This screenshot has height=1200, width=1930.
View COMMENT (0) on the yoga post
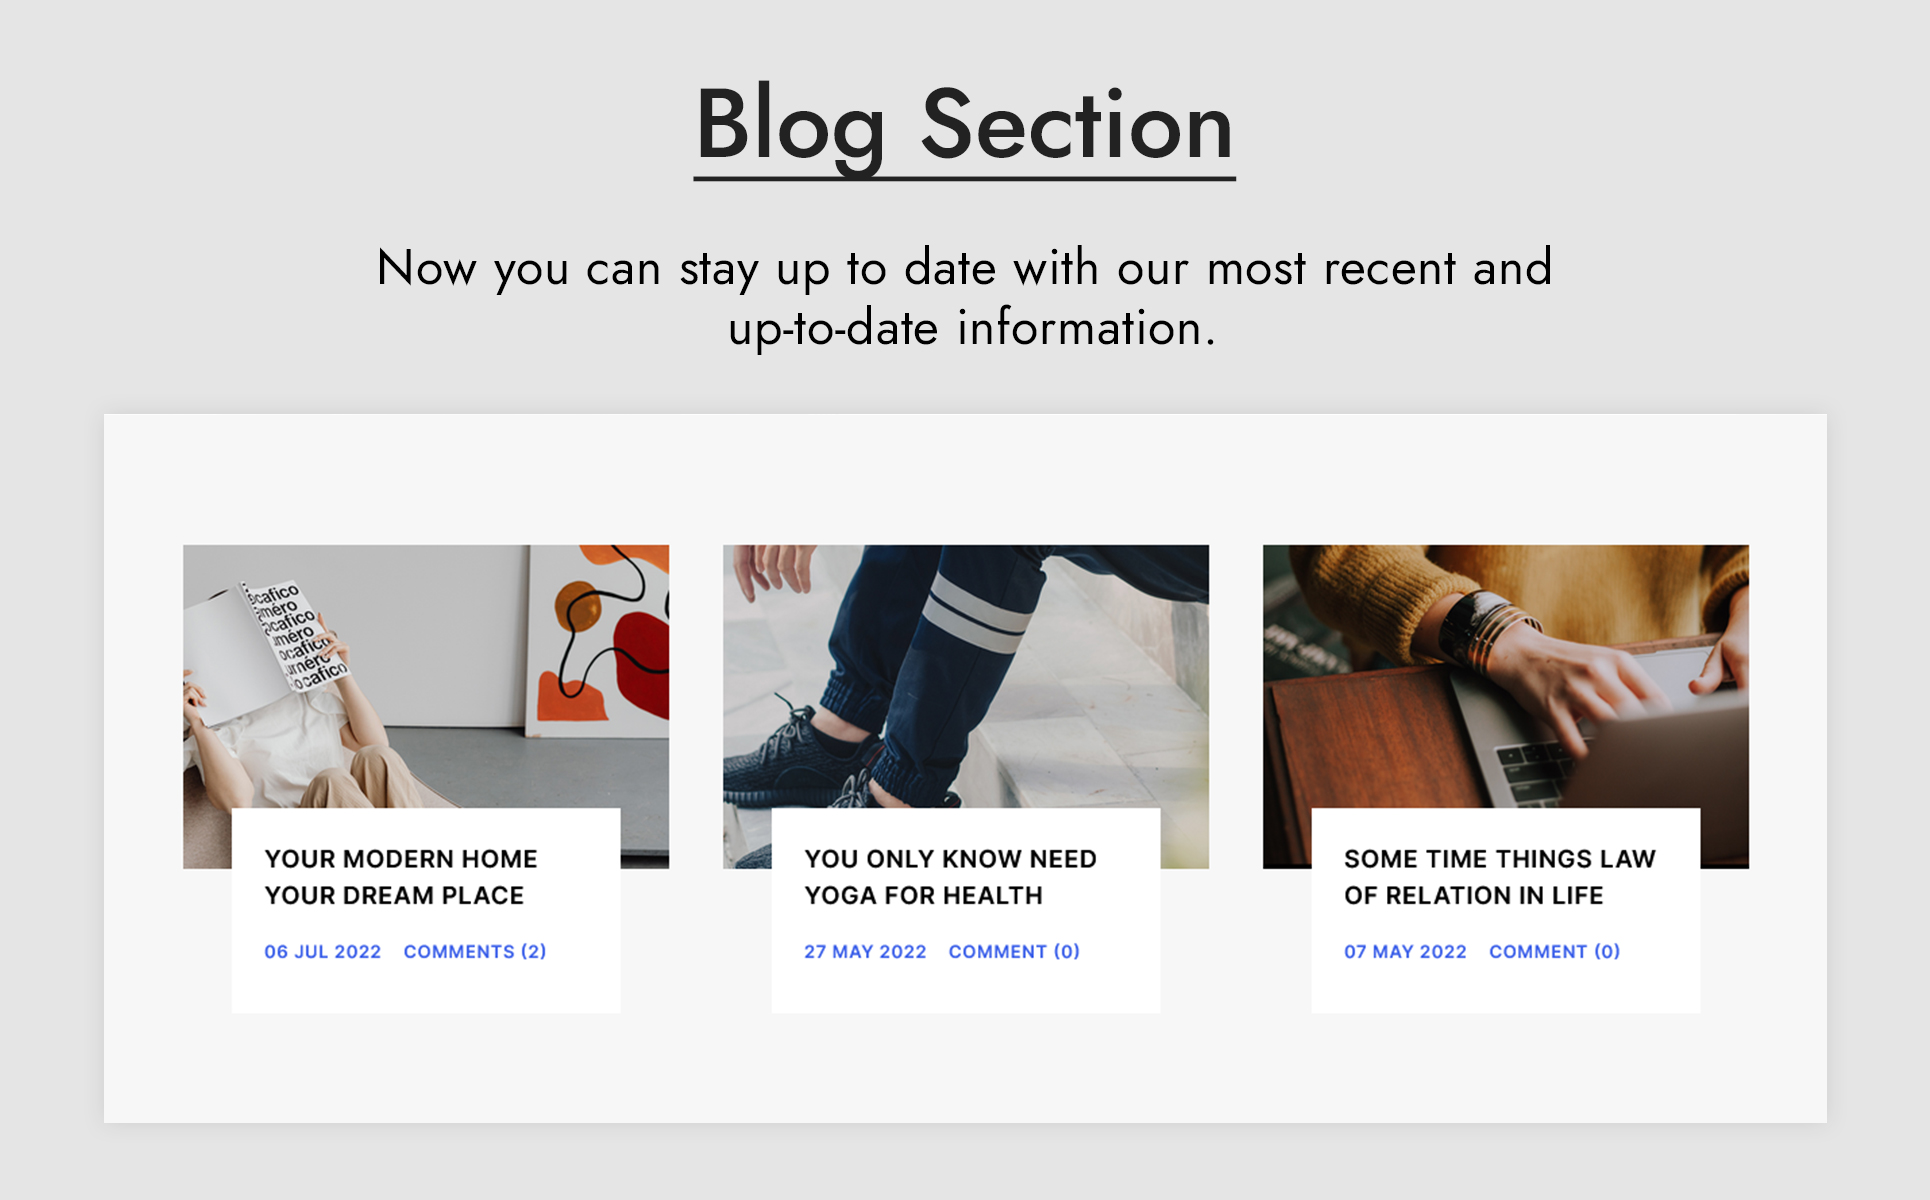[1014, 952]
